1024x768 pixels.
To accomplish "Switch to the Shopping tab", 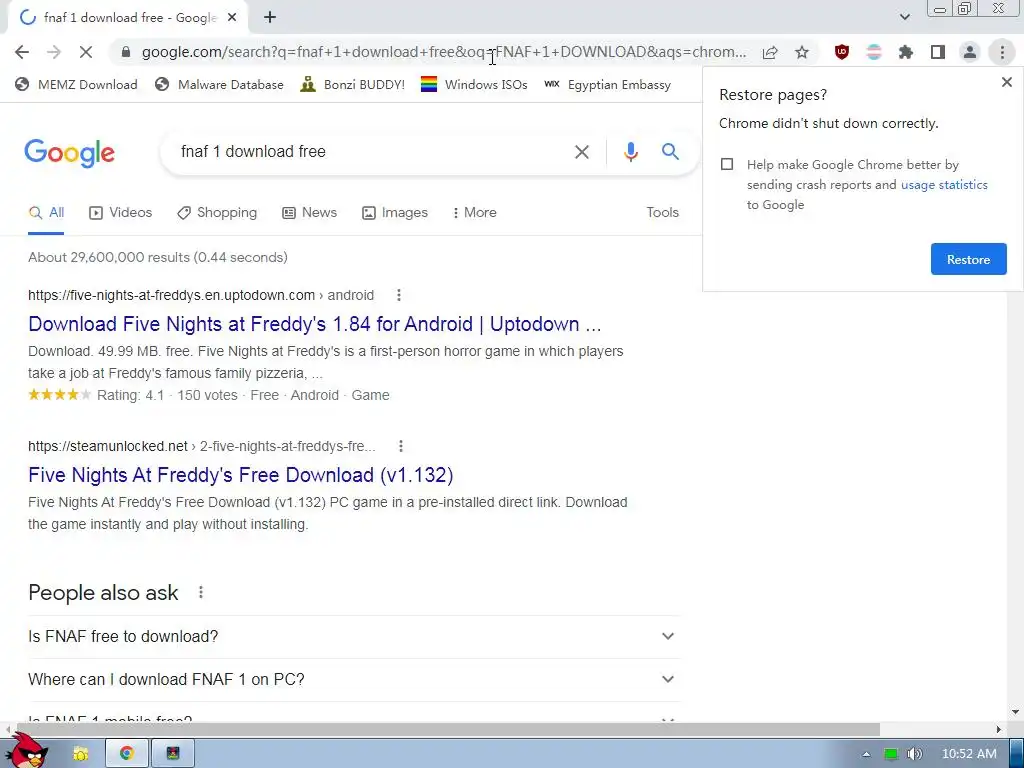I will [x=217, y=213].
